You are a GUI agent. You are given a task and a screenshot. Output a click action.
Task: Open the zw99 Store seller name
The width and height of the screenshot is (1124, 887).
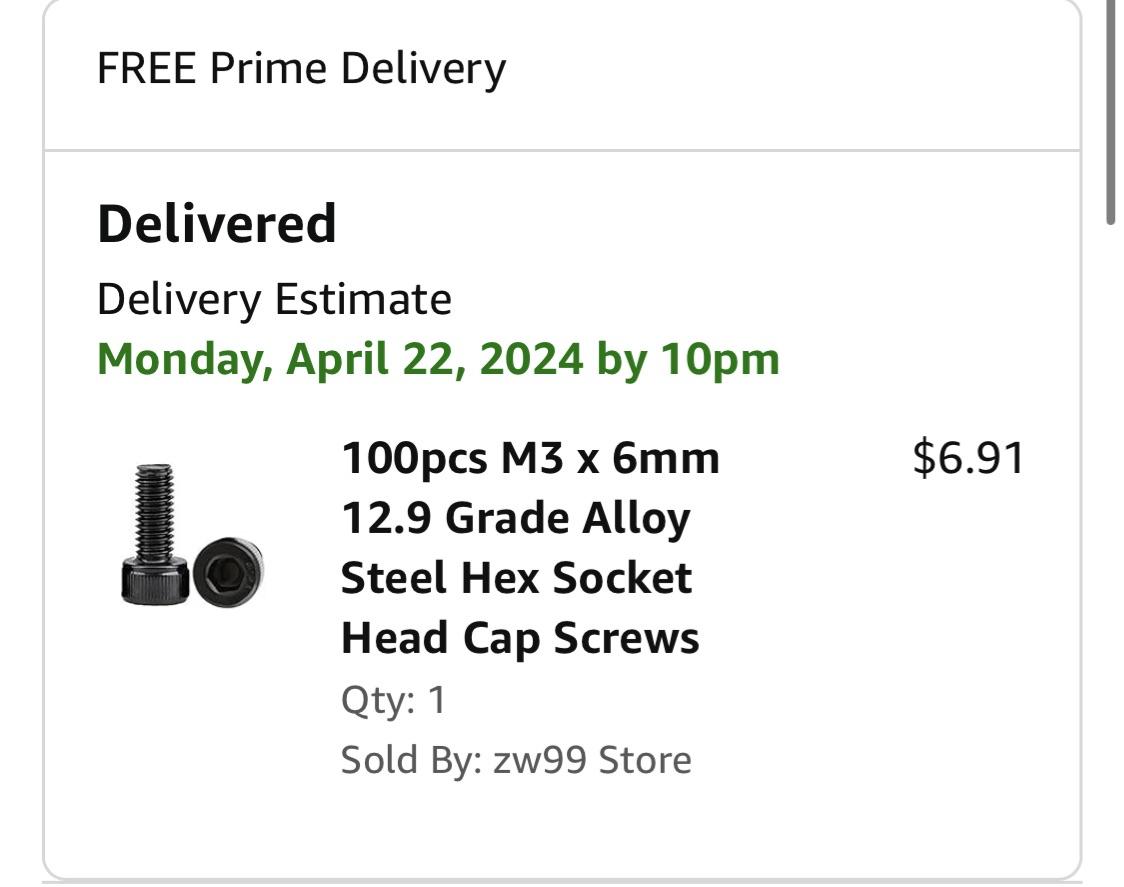pyautogui.click(x=591, y=760)
